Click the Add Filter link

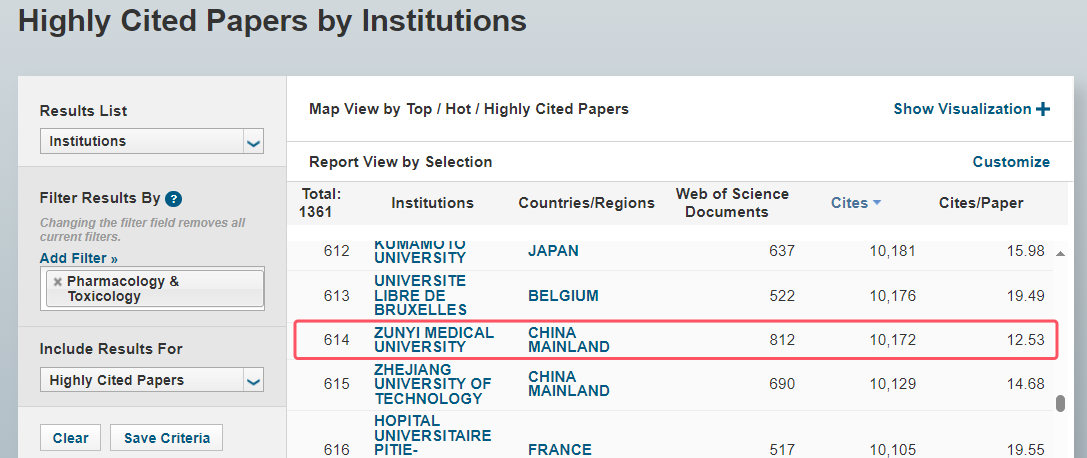point(78,258)
